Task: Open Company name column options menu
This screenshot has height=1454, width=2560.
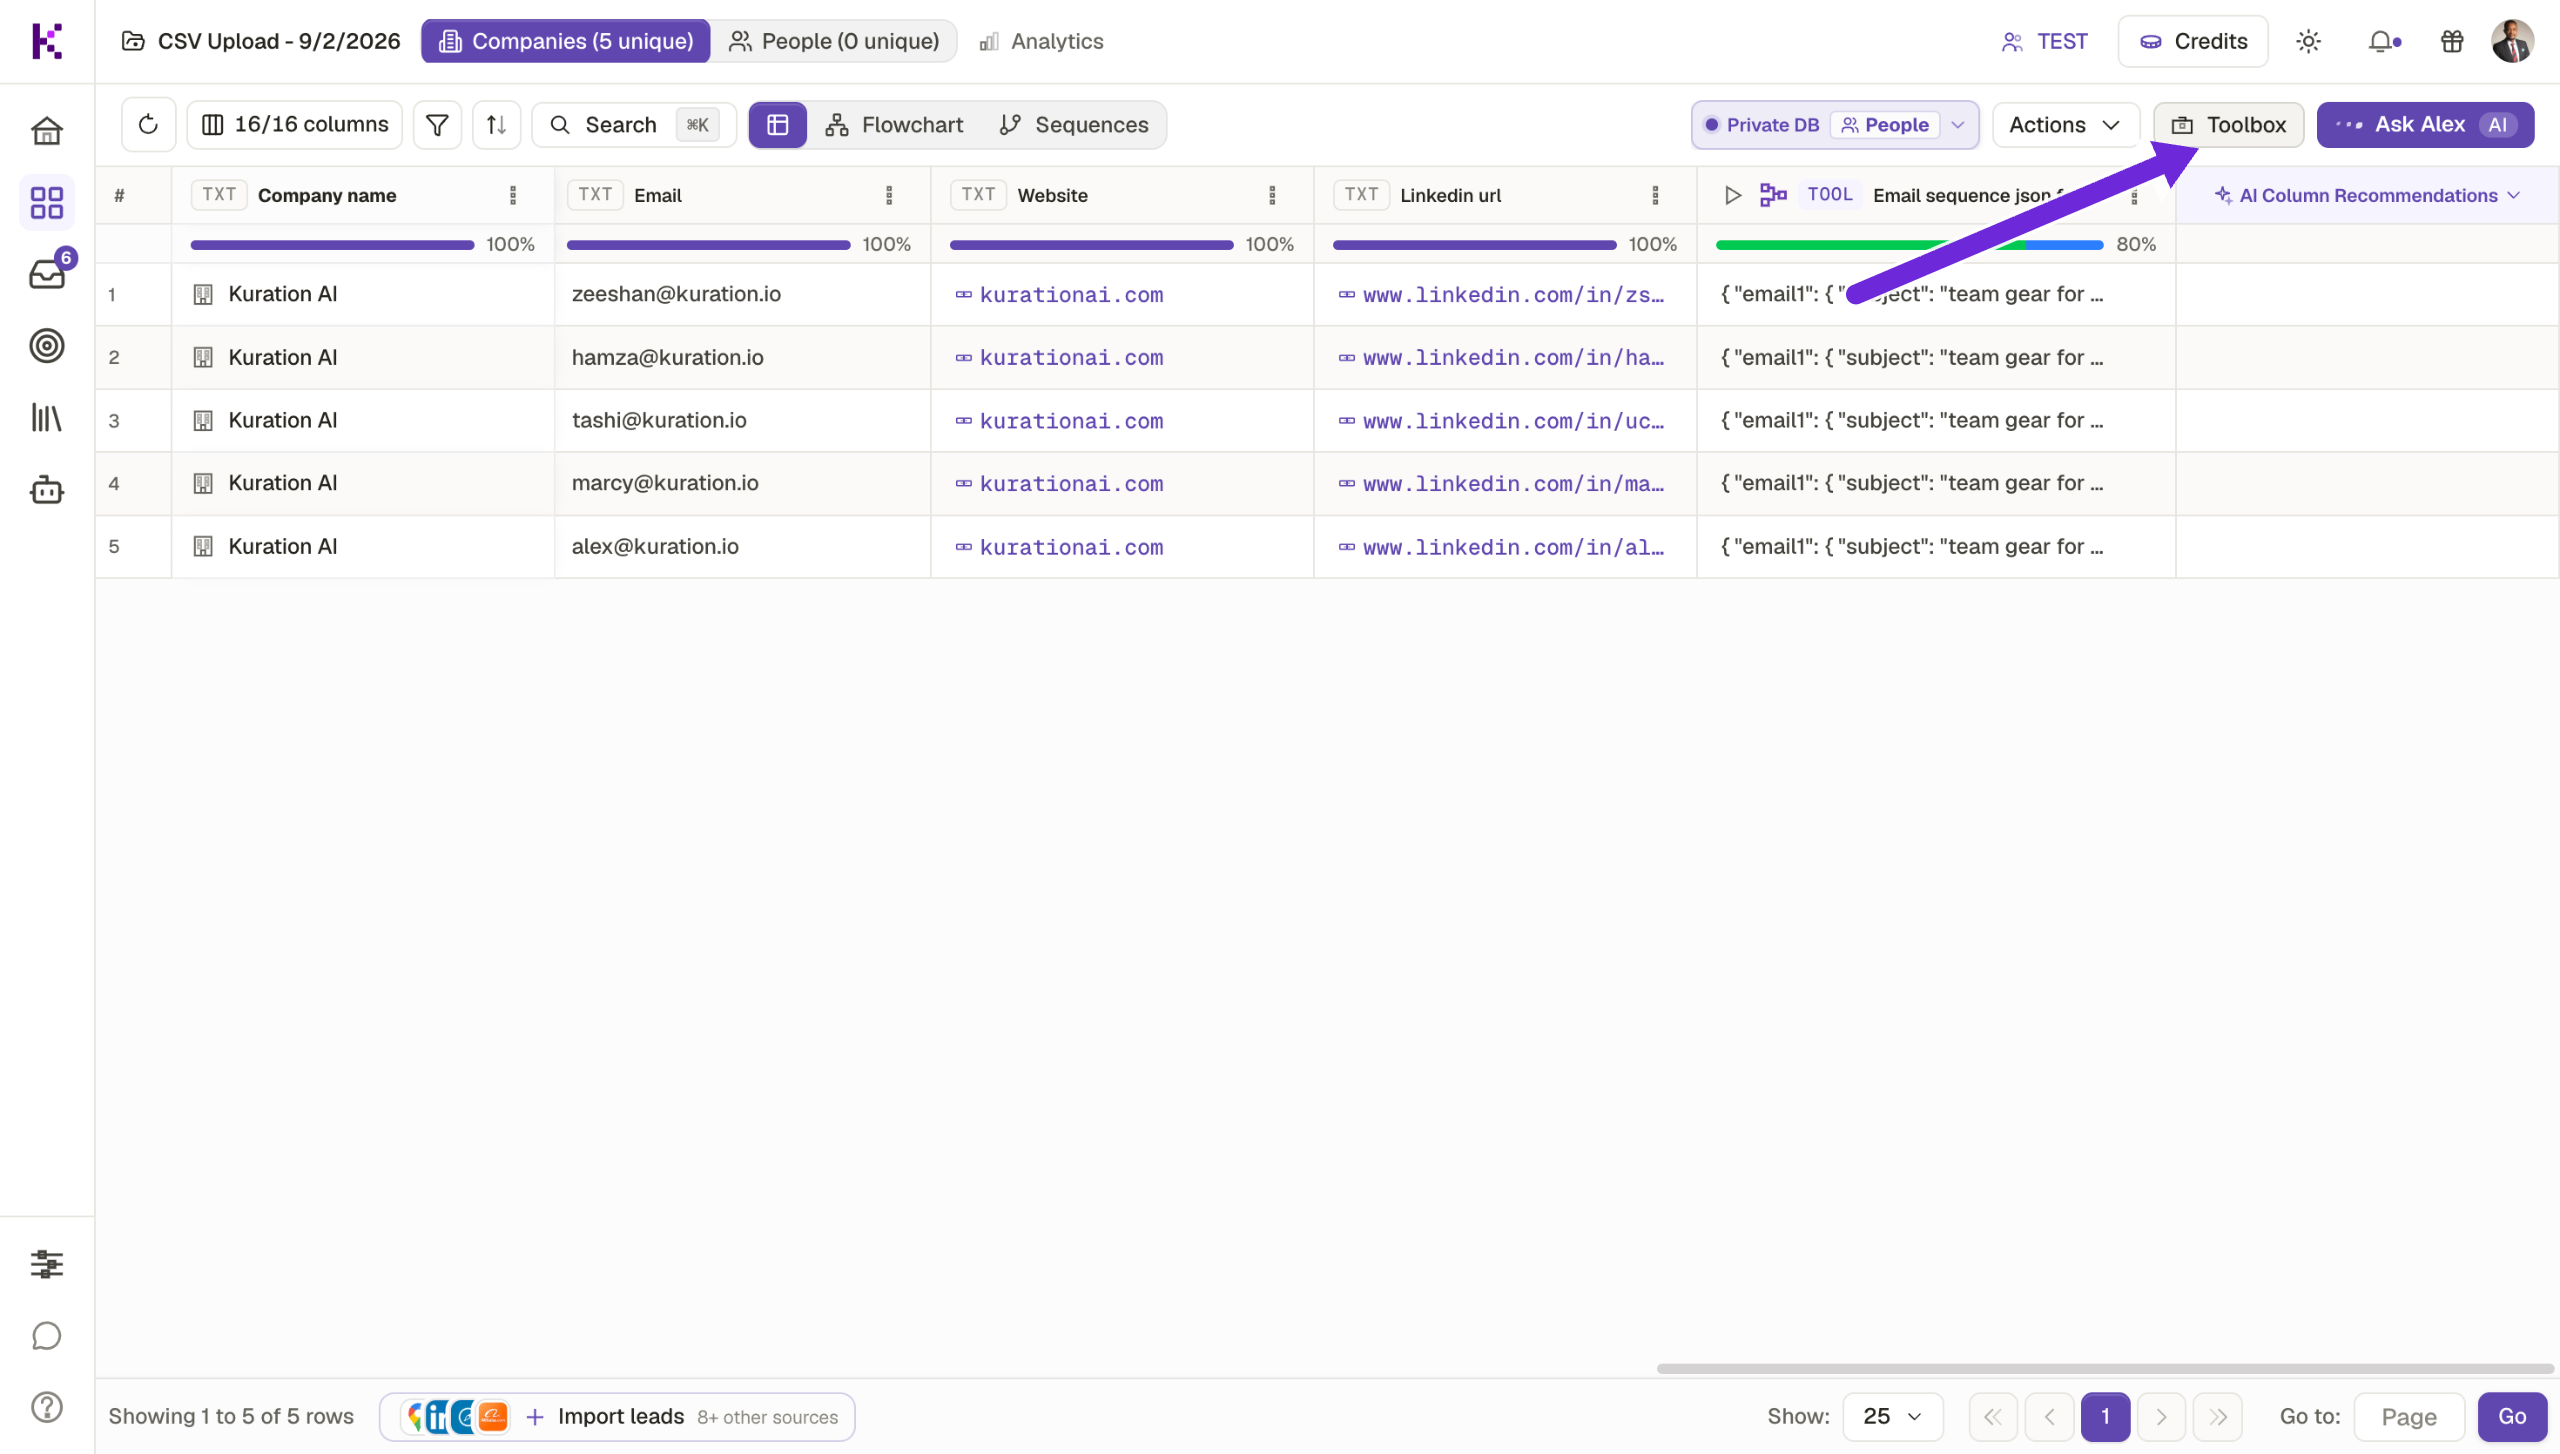Action: pyautogui.click(x=513, y=195)
